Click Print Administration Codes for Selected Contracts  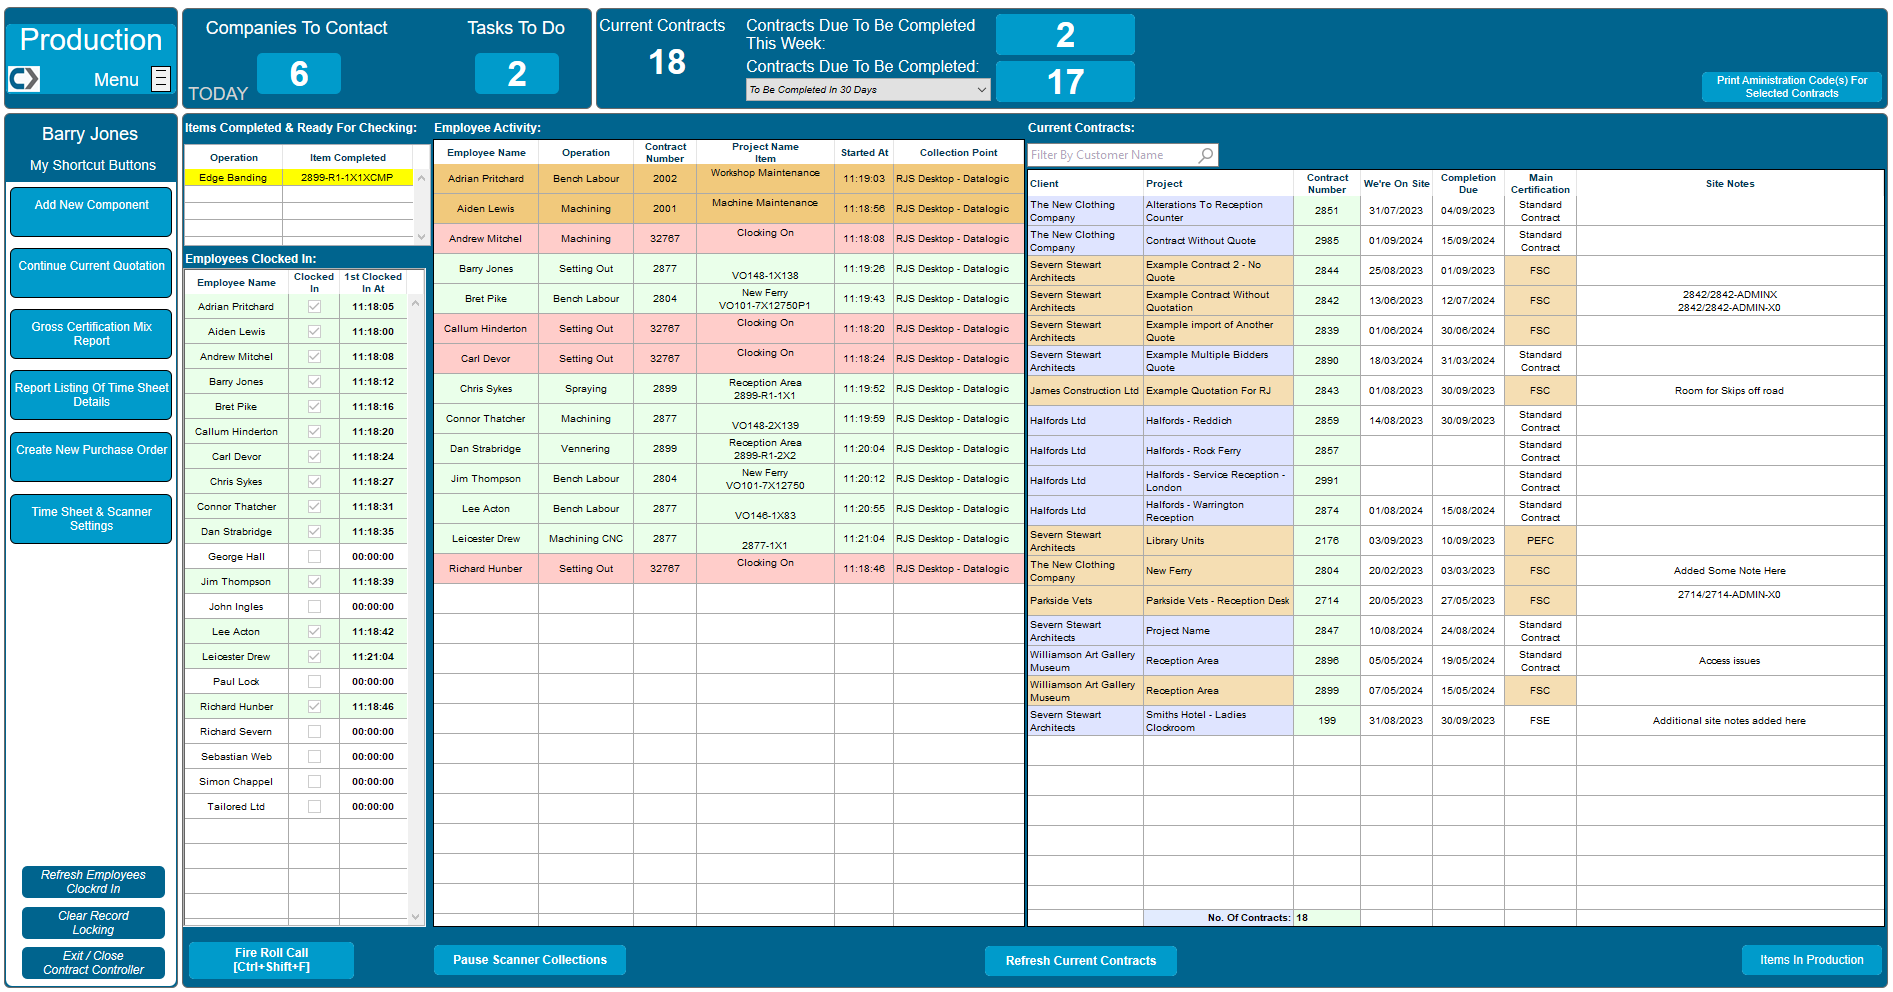click(1791, 86)
